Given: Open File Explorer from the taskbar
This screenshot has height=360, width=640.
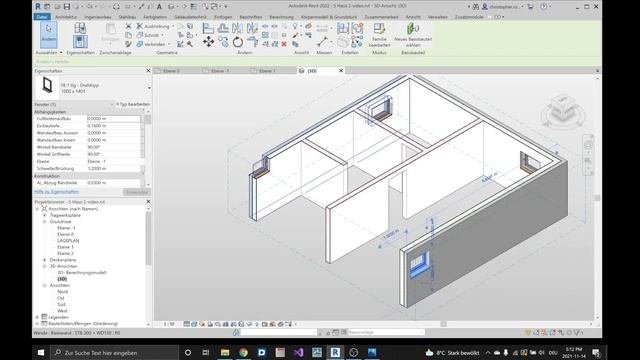Looking at the screenshot, I should point(225,352).
